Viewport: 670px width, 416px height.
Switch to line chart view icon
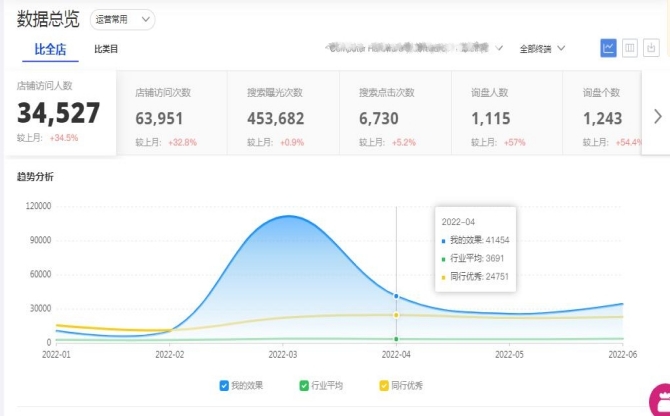point(608,48)
